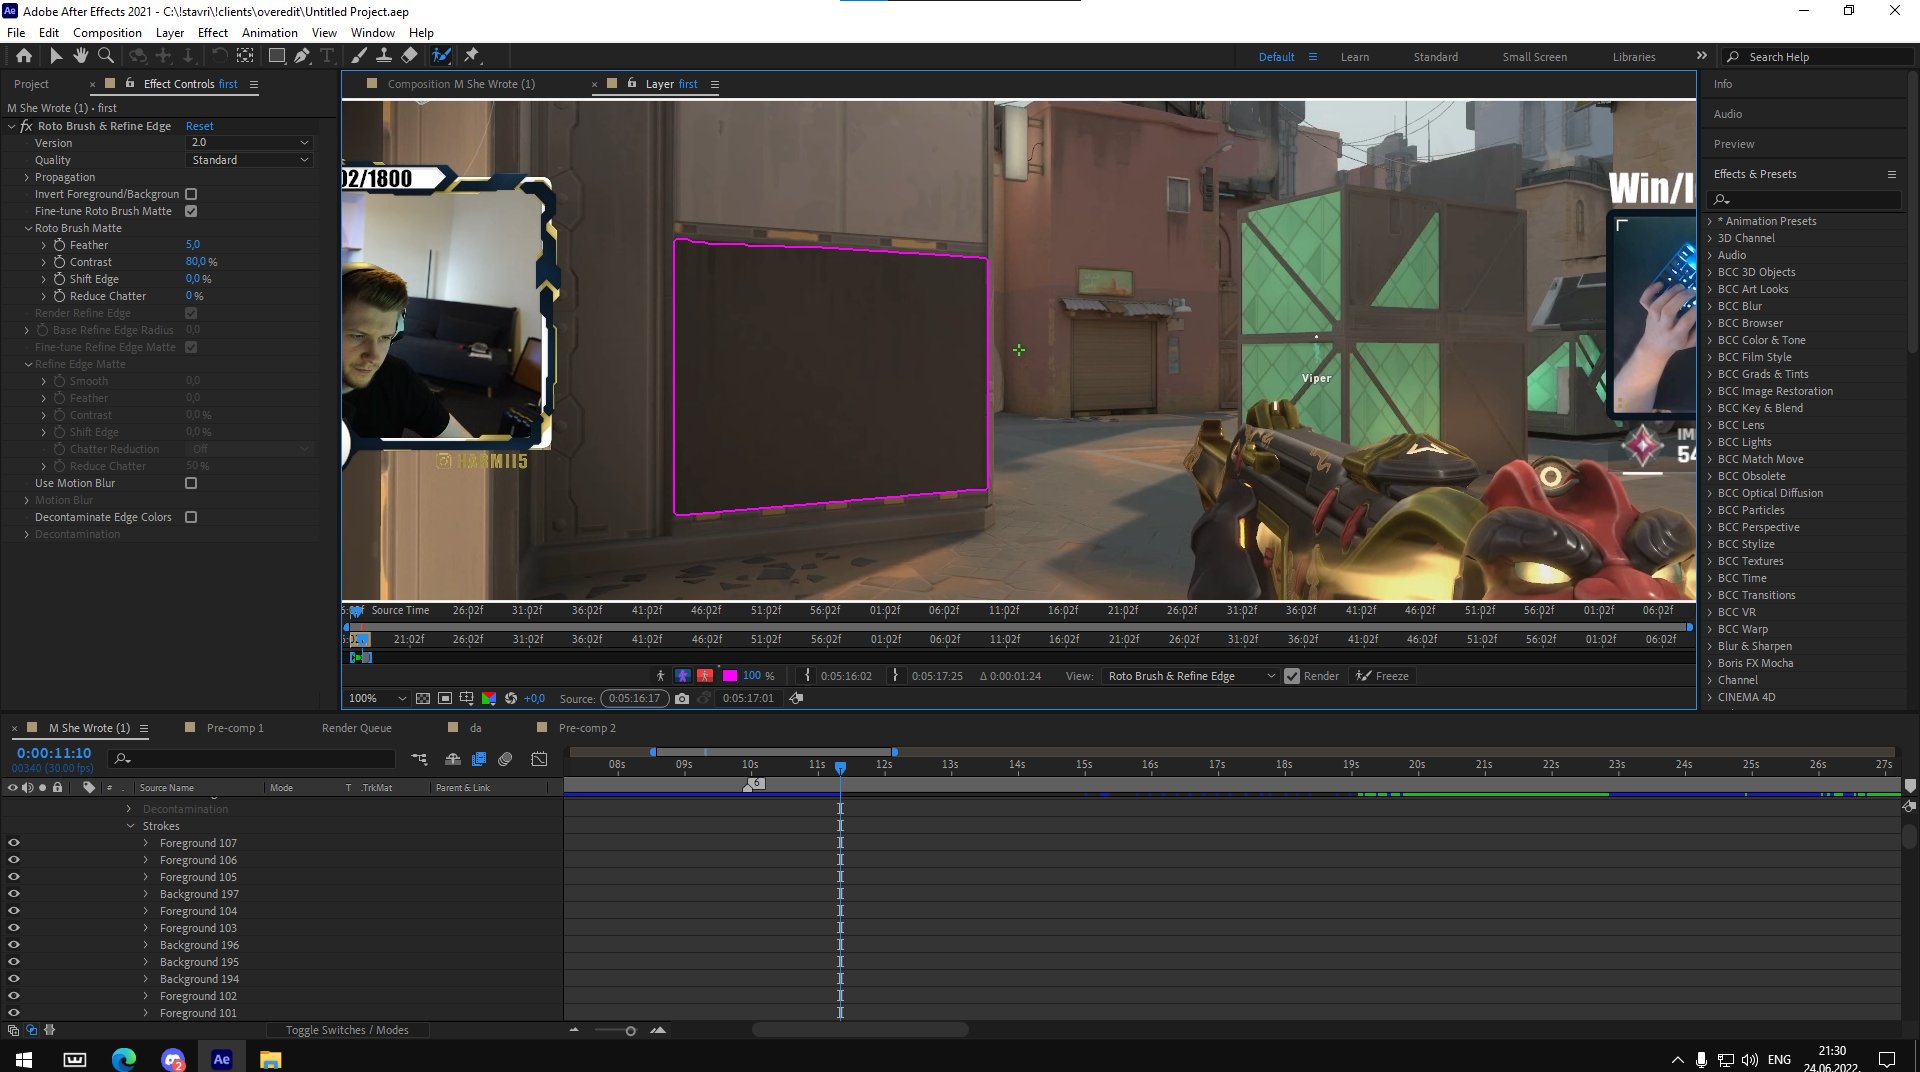Select the Hand tool
Image resolution: width=1920 pixels, height=1072 pixels.
pos(81,56)
